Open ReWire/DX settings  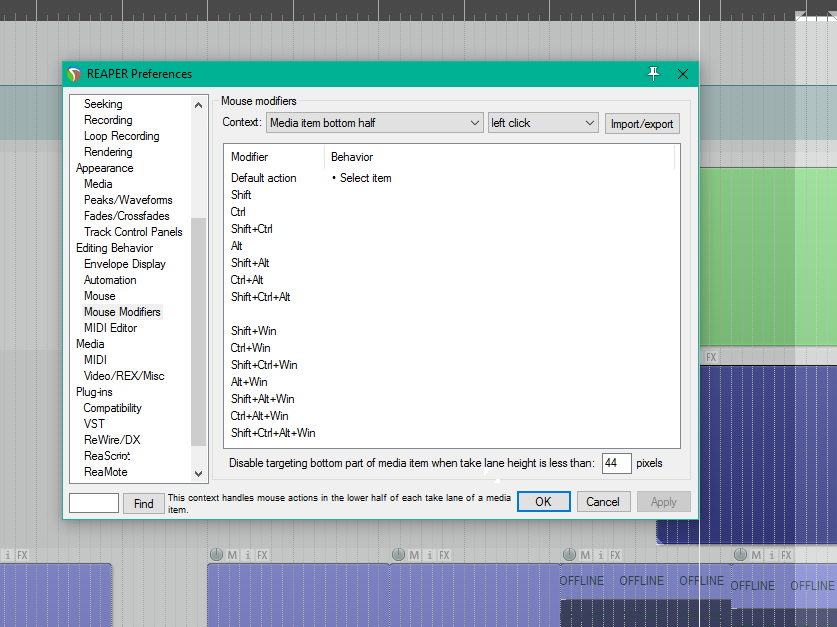click(112, 440)
